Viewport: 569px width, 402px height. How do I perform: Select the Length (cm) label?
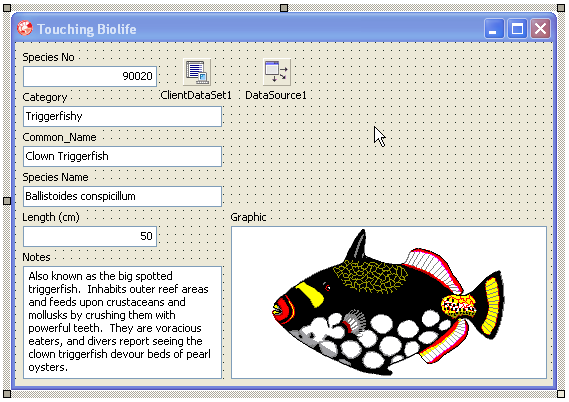tap(51, 217)
